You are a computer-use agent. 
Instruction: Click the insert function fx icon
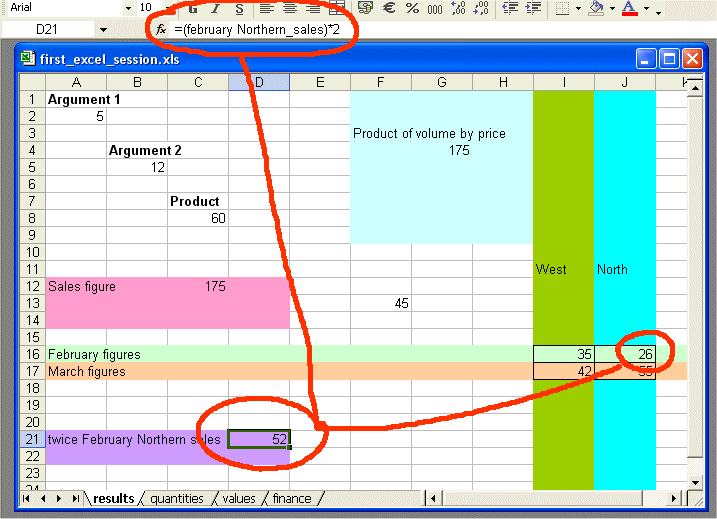(161, 29)
